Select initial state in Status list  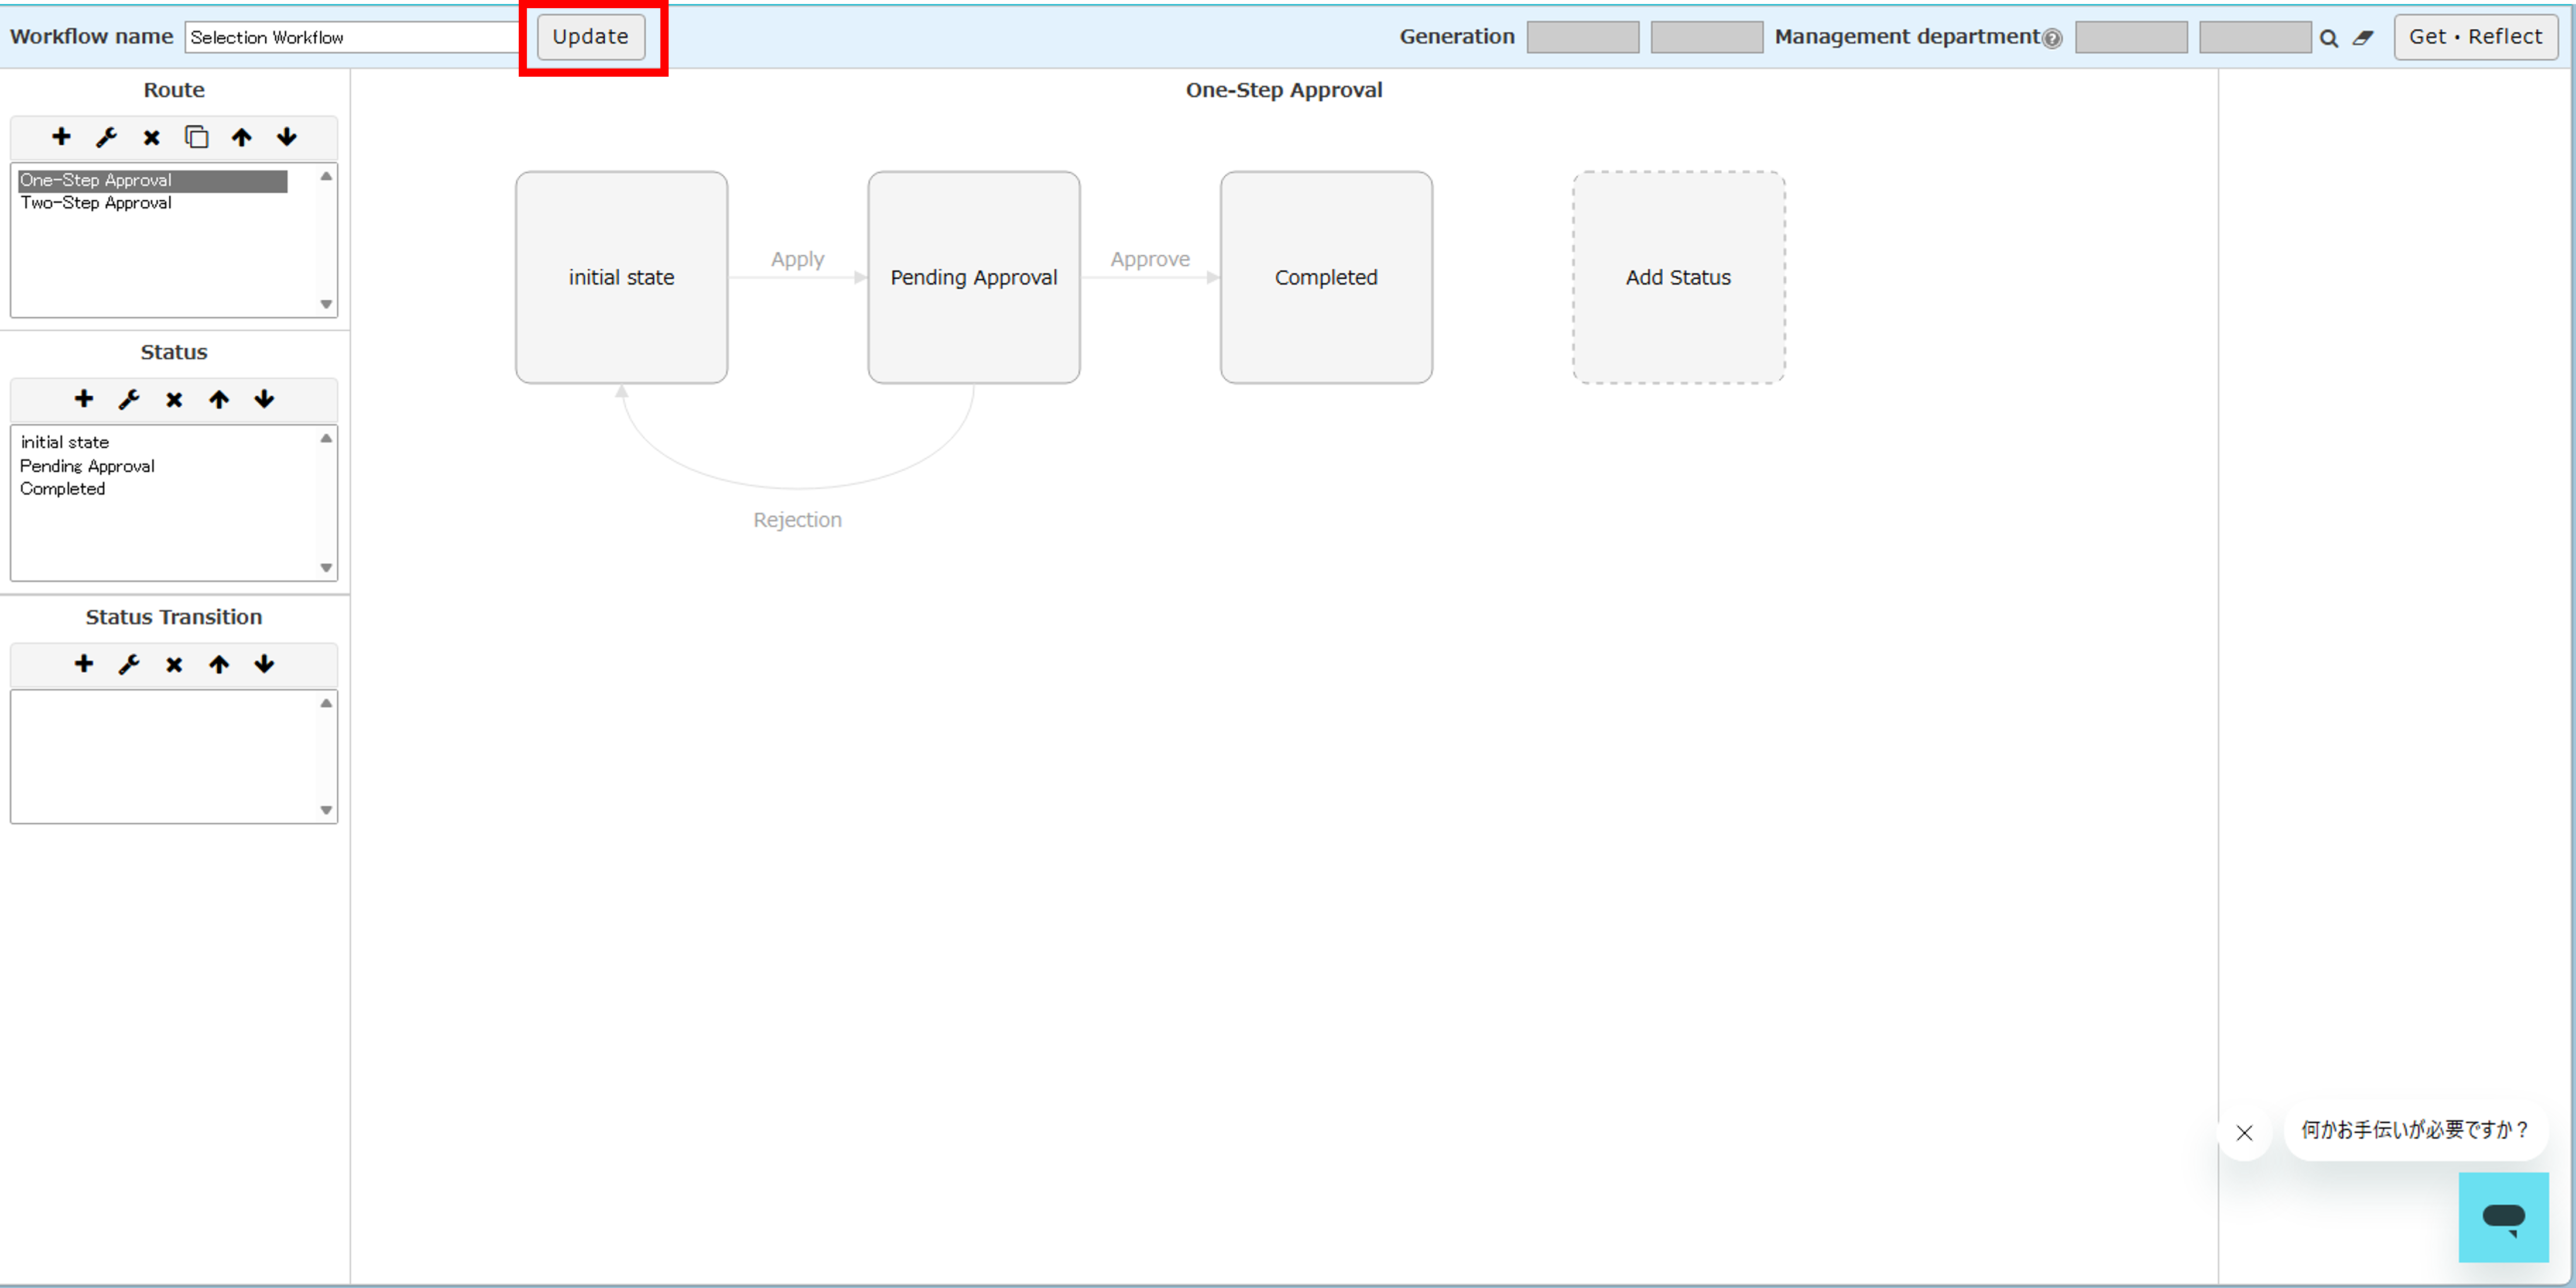(65, 442)
